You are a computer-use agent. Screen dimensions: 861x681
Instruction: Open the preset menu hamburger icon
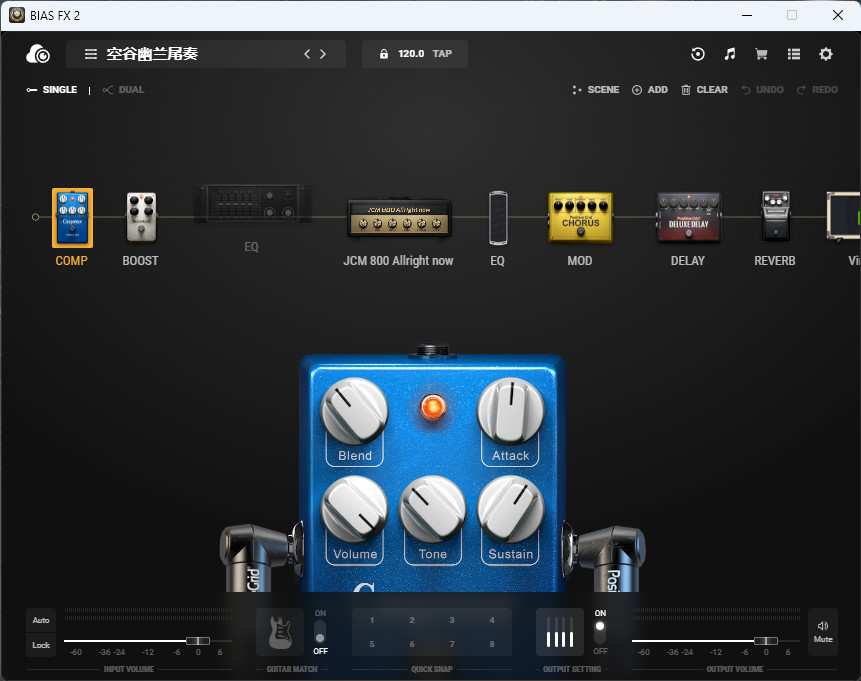[x=91, y=54]
